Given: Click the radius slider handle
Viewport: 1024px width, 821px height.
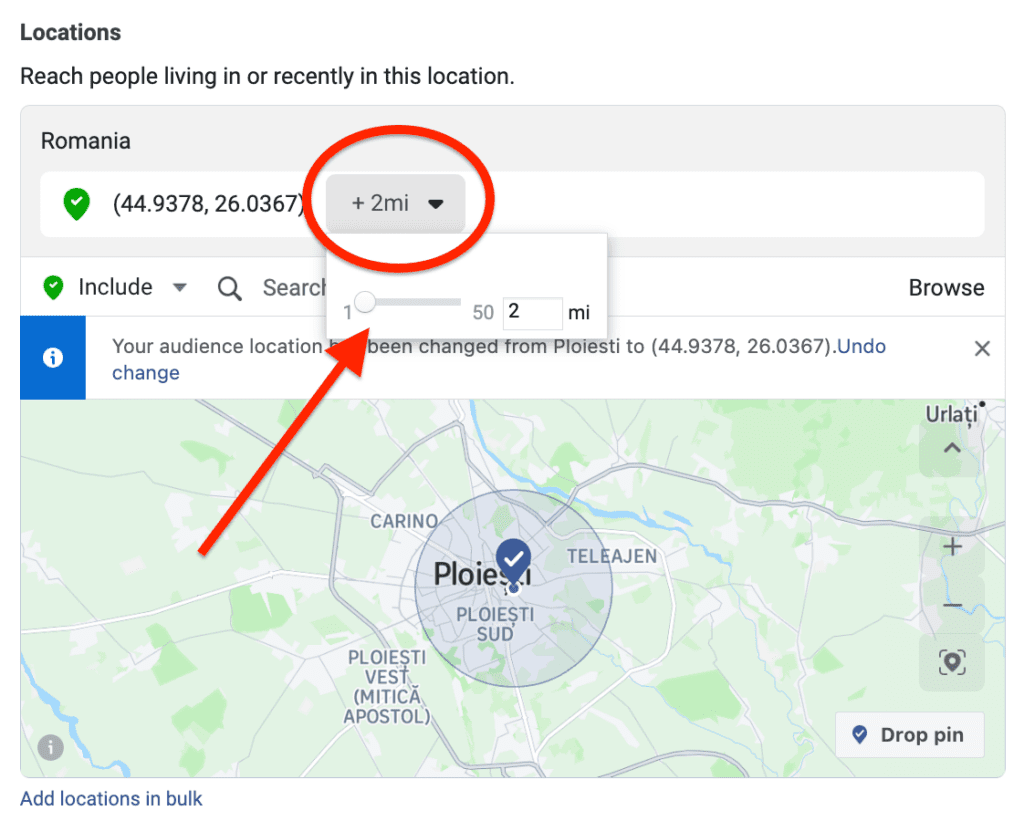Looking at the screenshot, I should click(365, 302).
